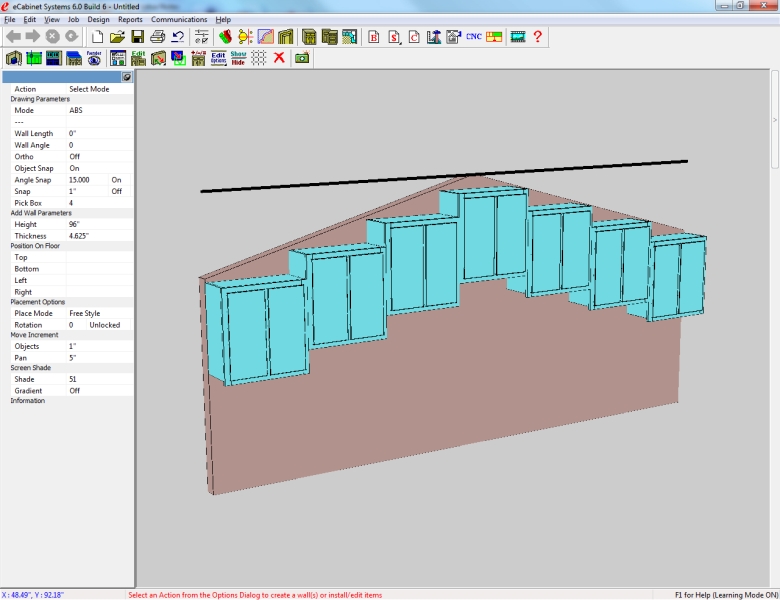The width and height of the screenshot is (780, 600).
Task: Click the red question mark Help icon
Action: click(538, 37)
